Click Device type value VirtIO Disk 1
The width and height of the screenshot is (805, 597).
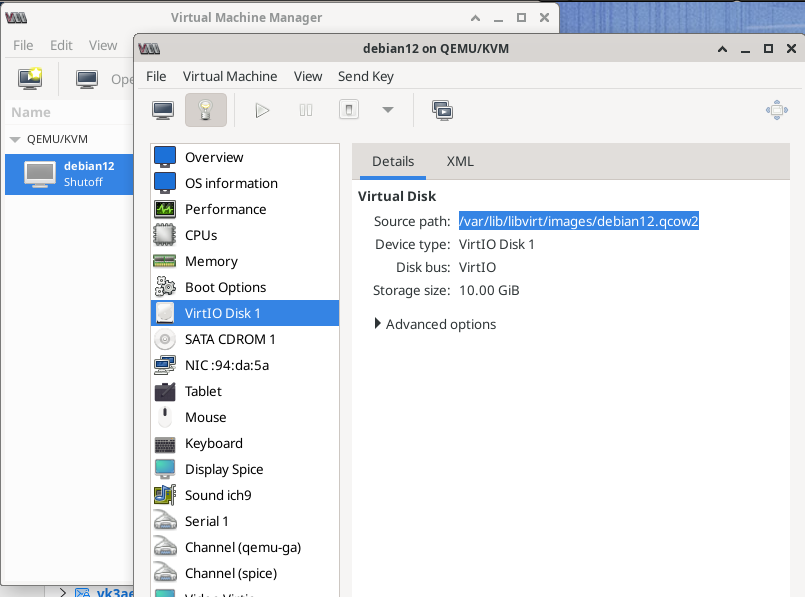(496, 244)
